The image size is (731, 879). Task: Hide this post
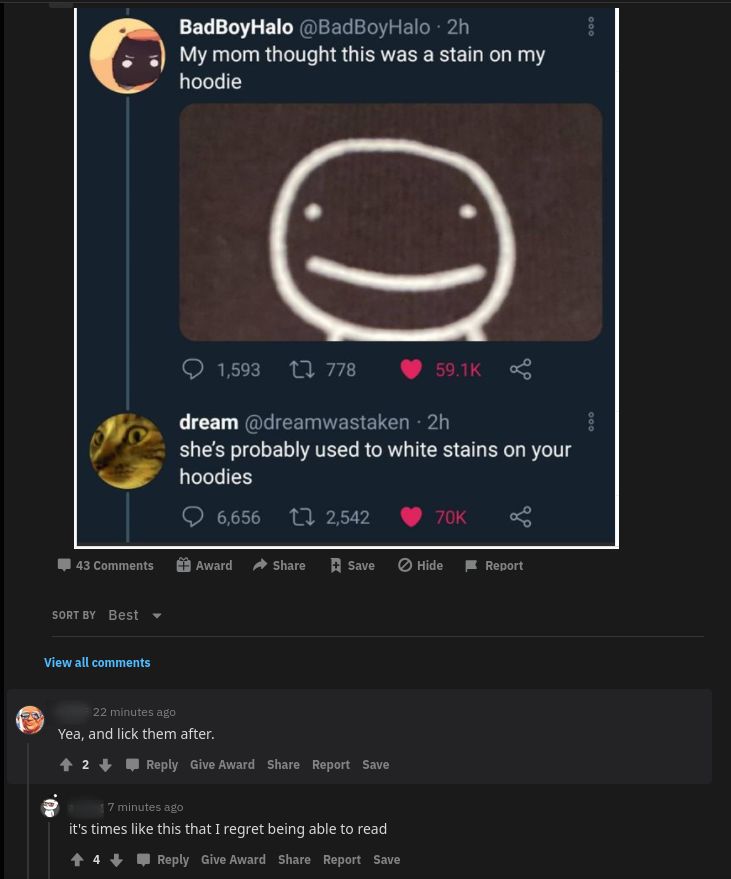420,565
